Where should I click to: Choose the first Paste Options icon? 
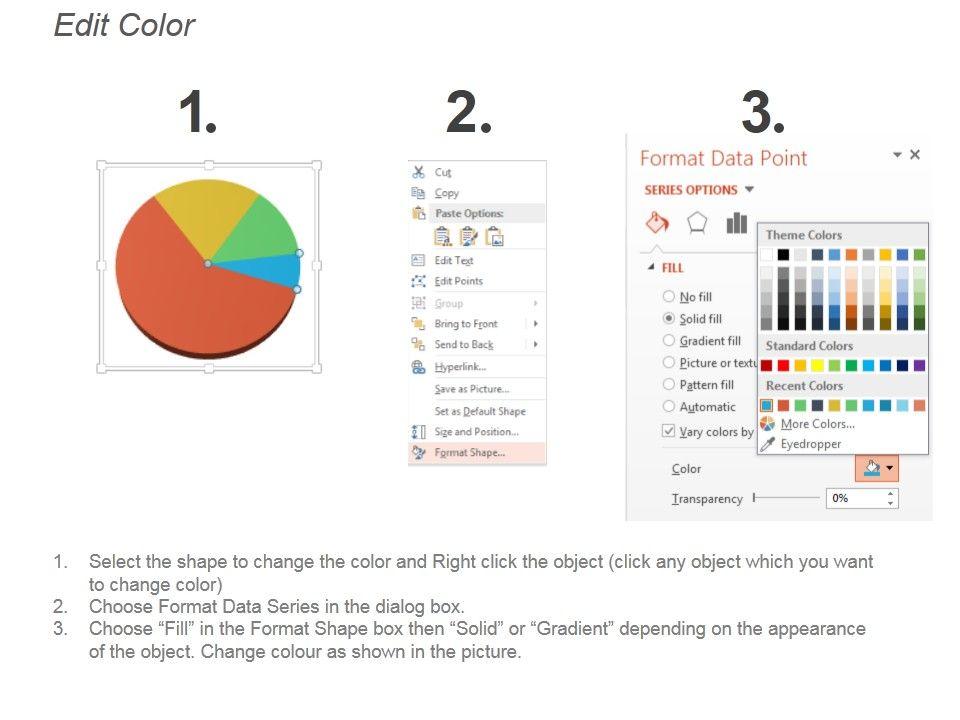443,236
